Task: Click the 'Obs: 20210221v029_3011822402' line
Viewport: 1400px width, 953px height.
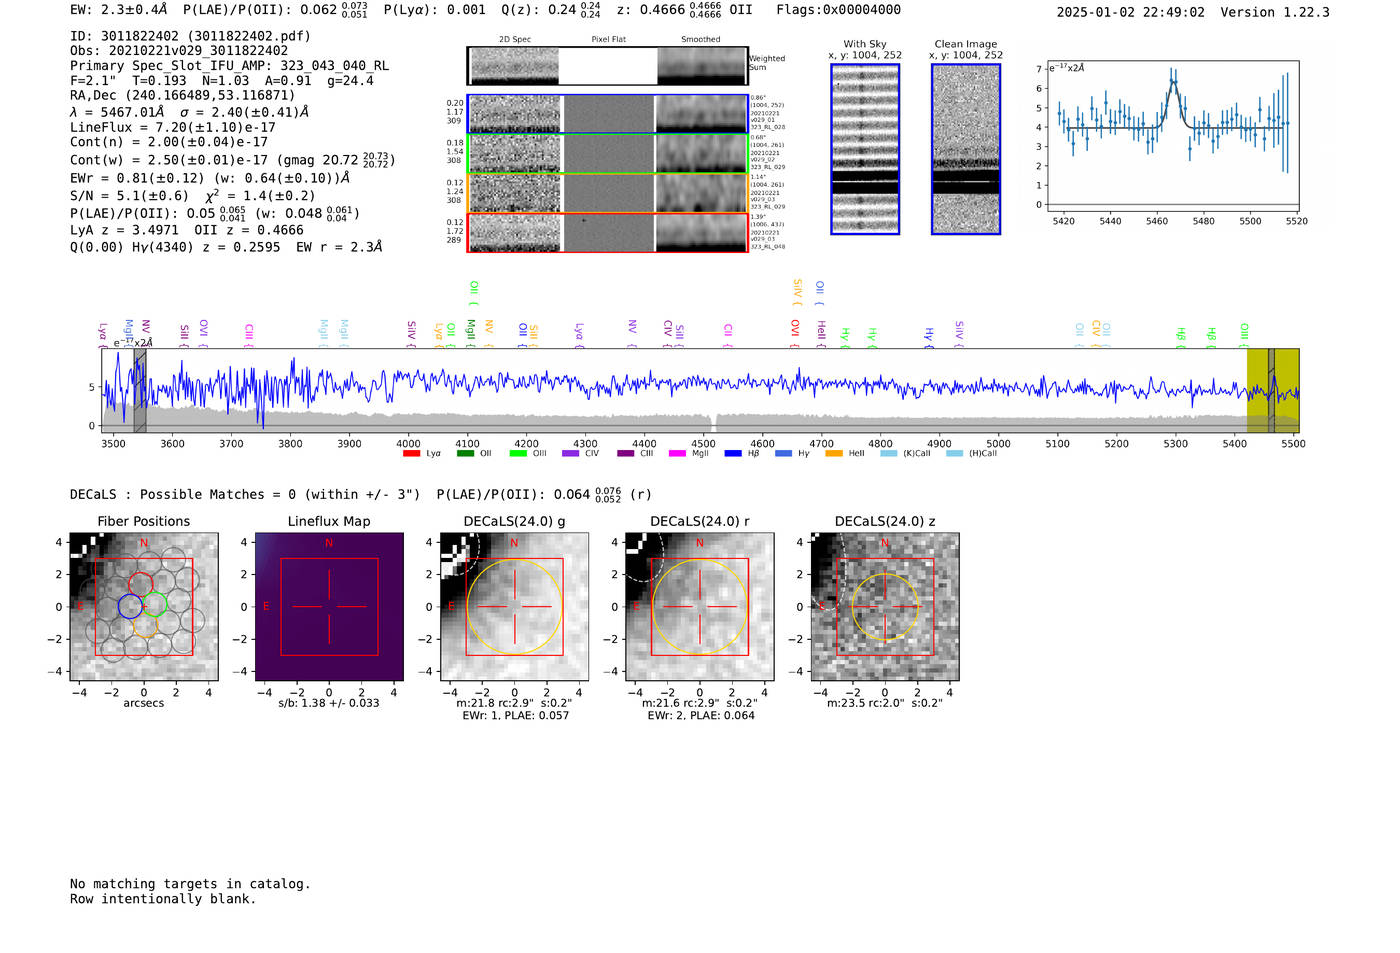Action: point(179,51)
